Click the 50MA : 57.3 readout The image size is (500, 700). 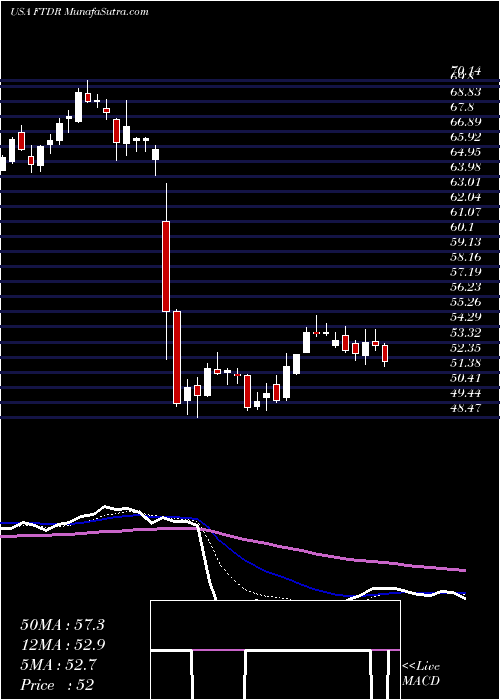pos(62,625)
